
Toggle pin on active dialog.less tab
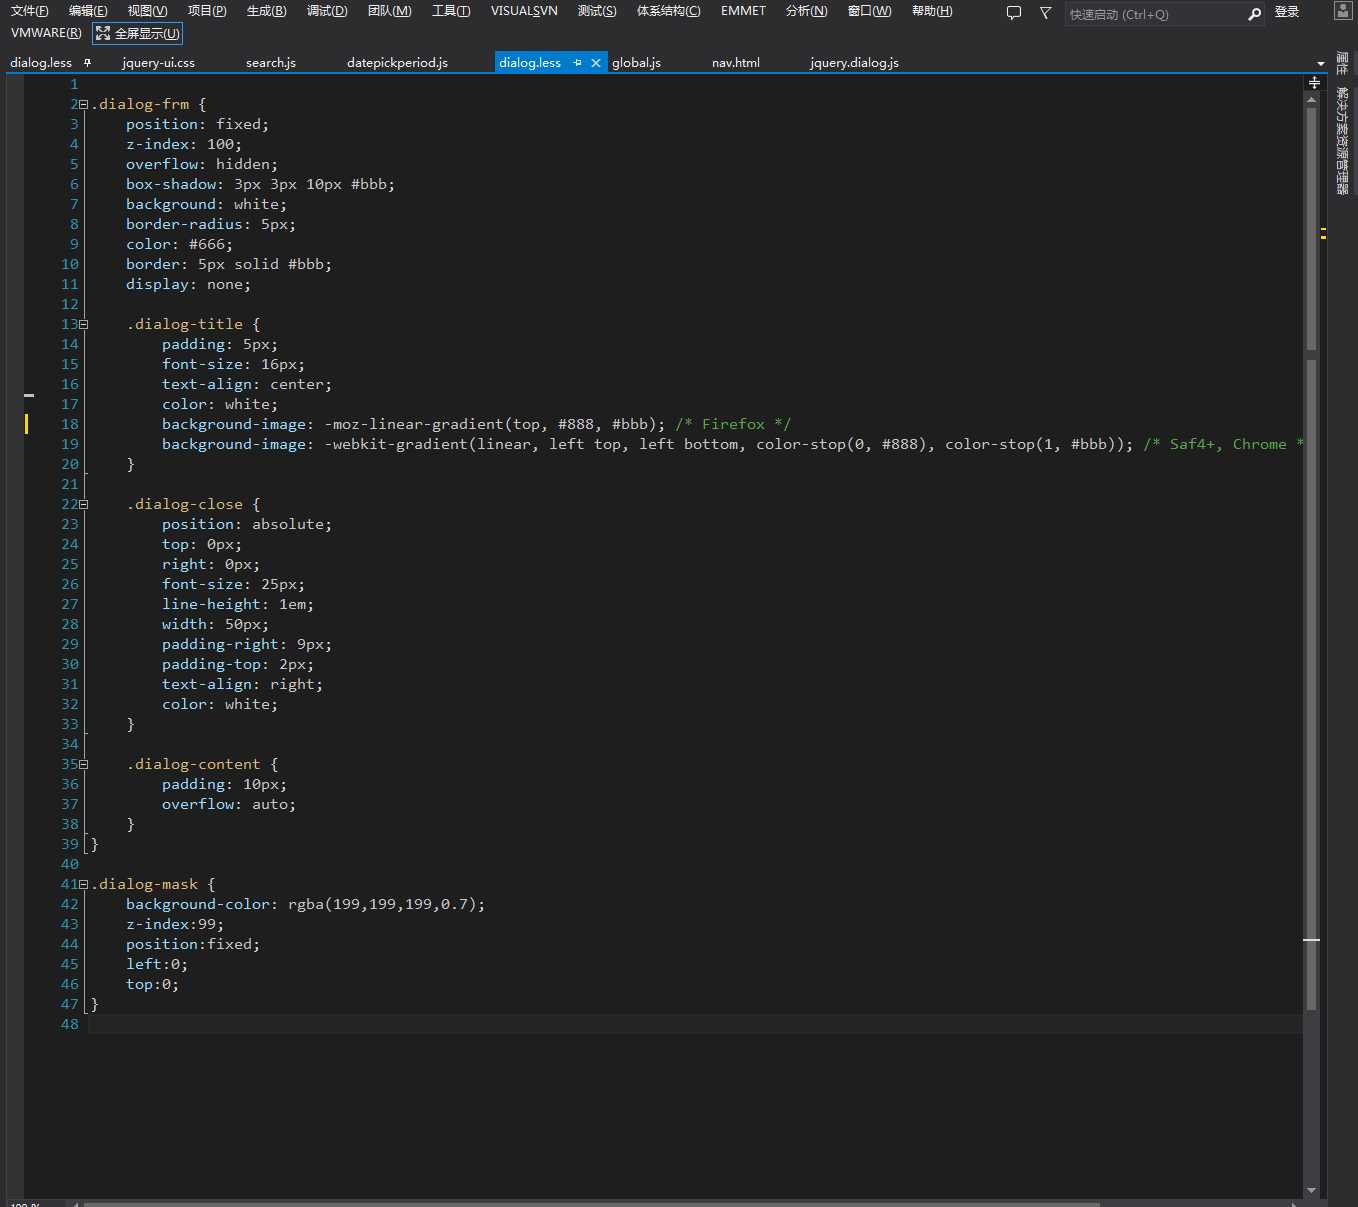coord(577,62)
